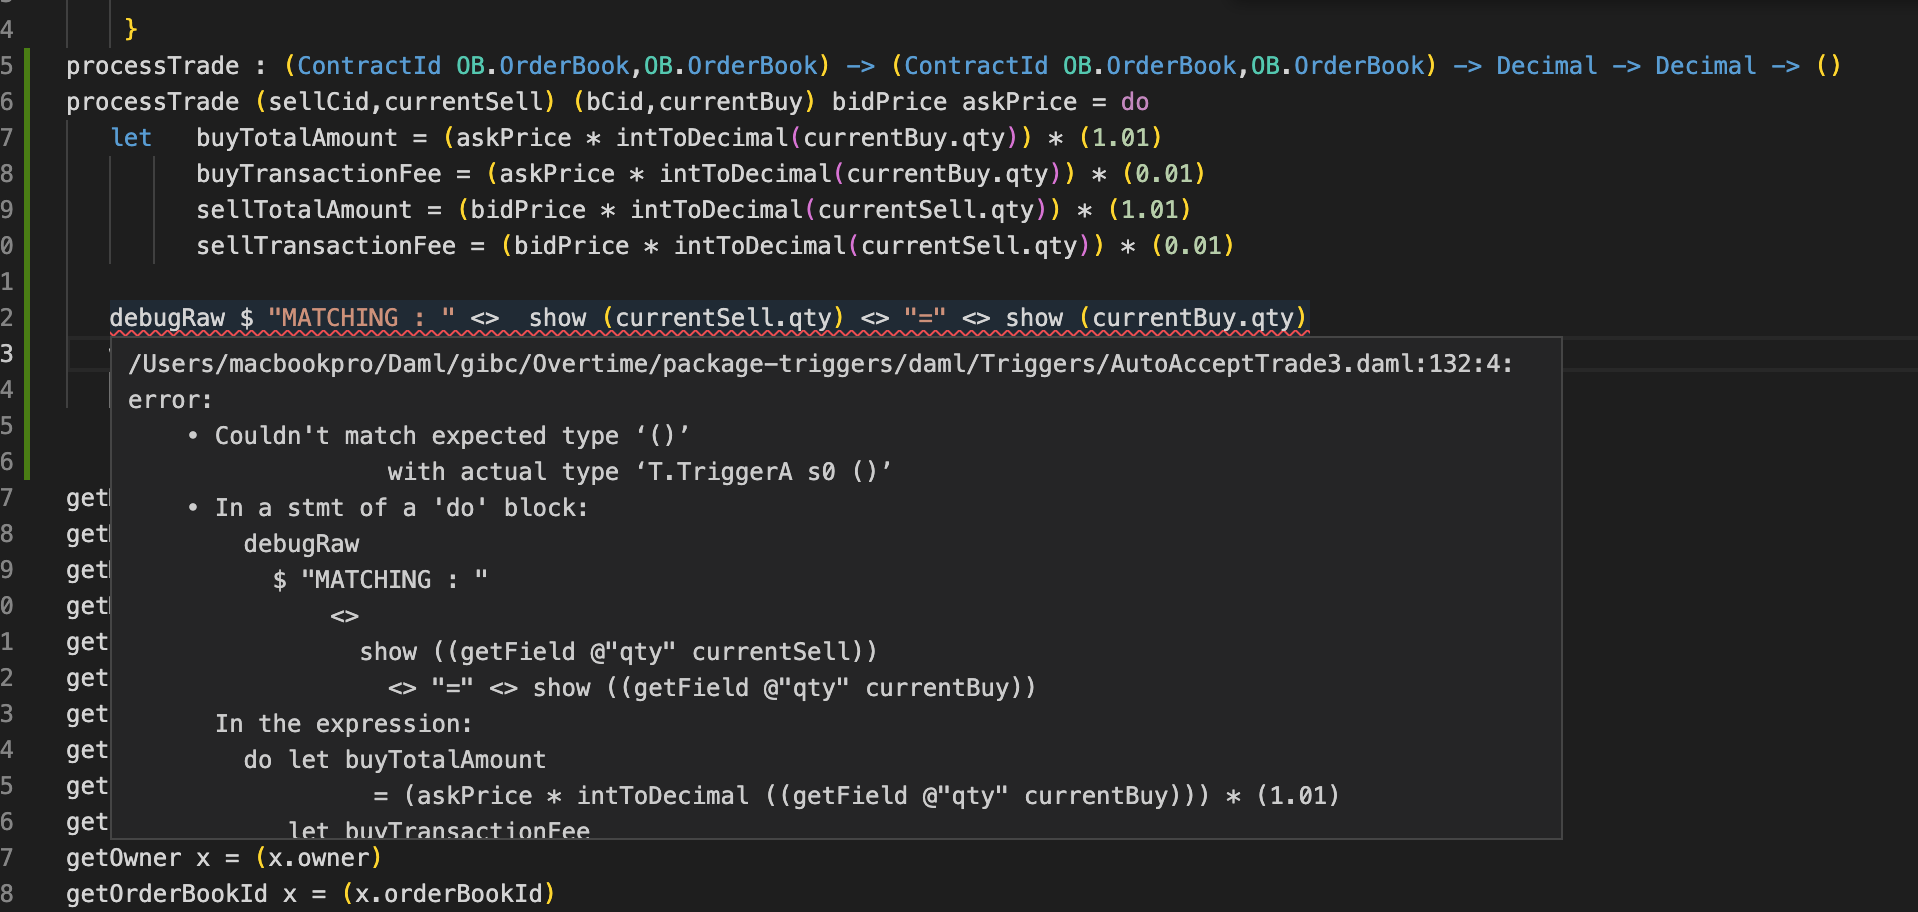This screenshot has width=1918, height=912.
Task: Click the underlined debugRaw function call
Action: click(166, 318)
